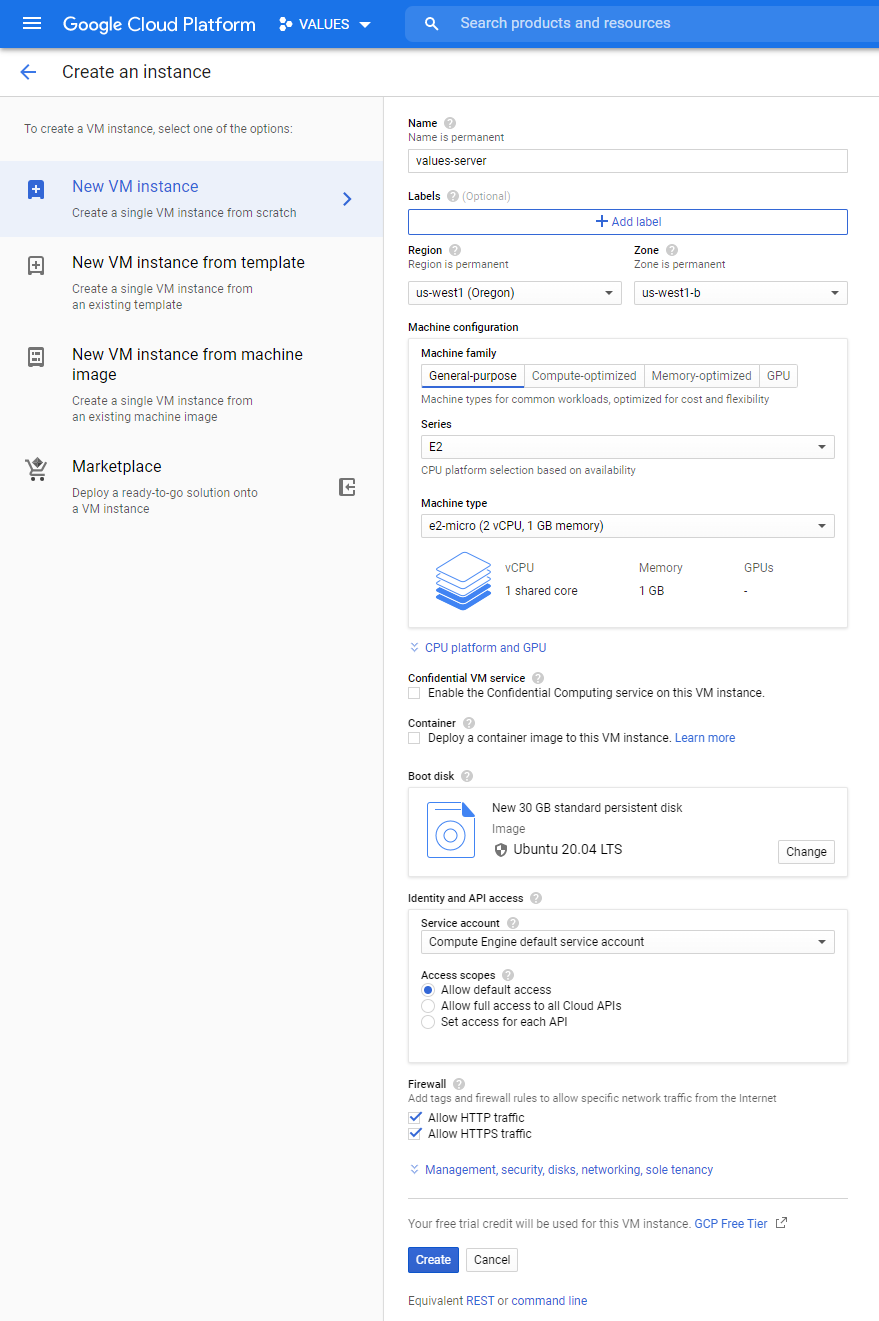Click the search magnifier icon
879x1321 pixels.
432,24
